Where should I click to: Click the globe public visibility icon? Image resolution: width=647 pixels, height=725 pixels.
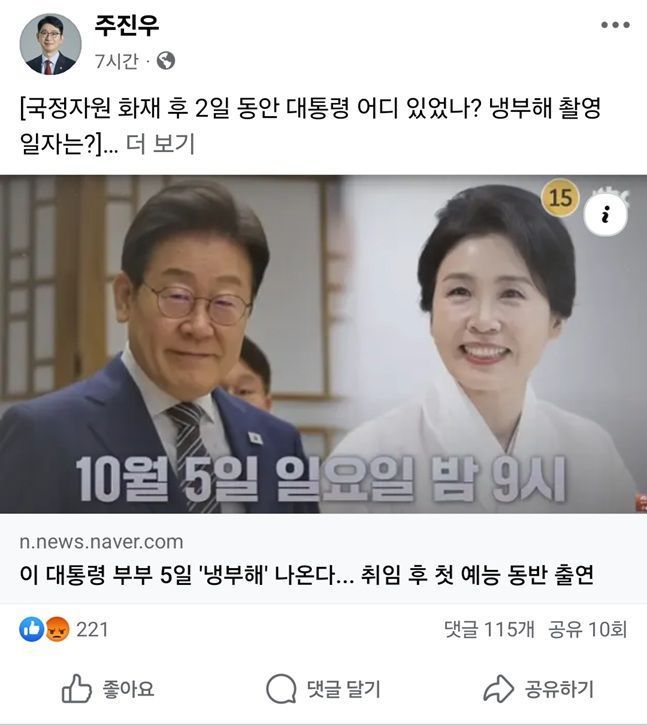(166, 61)
